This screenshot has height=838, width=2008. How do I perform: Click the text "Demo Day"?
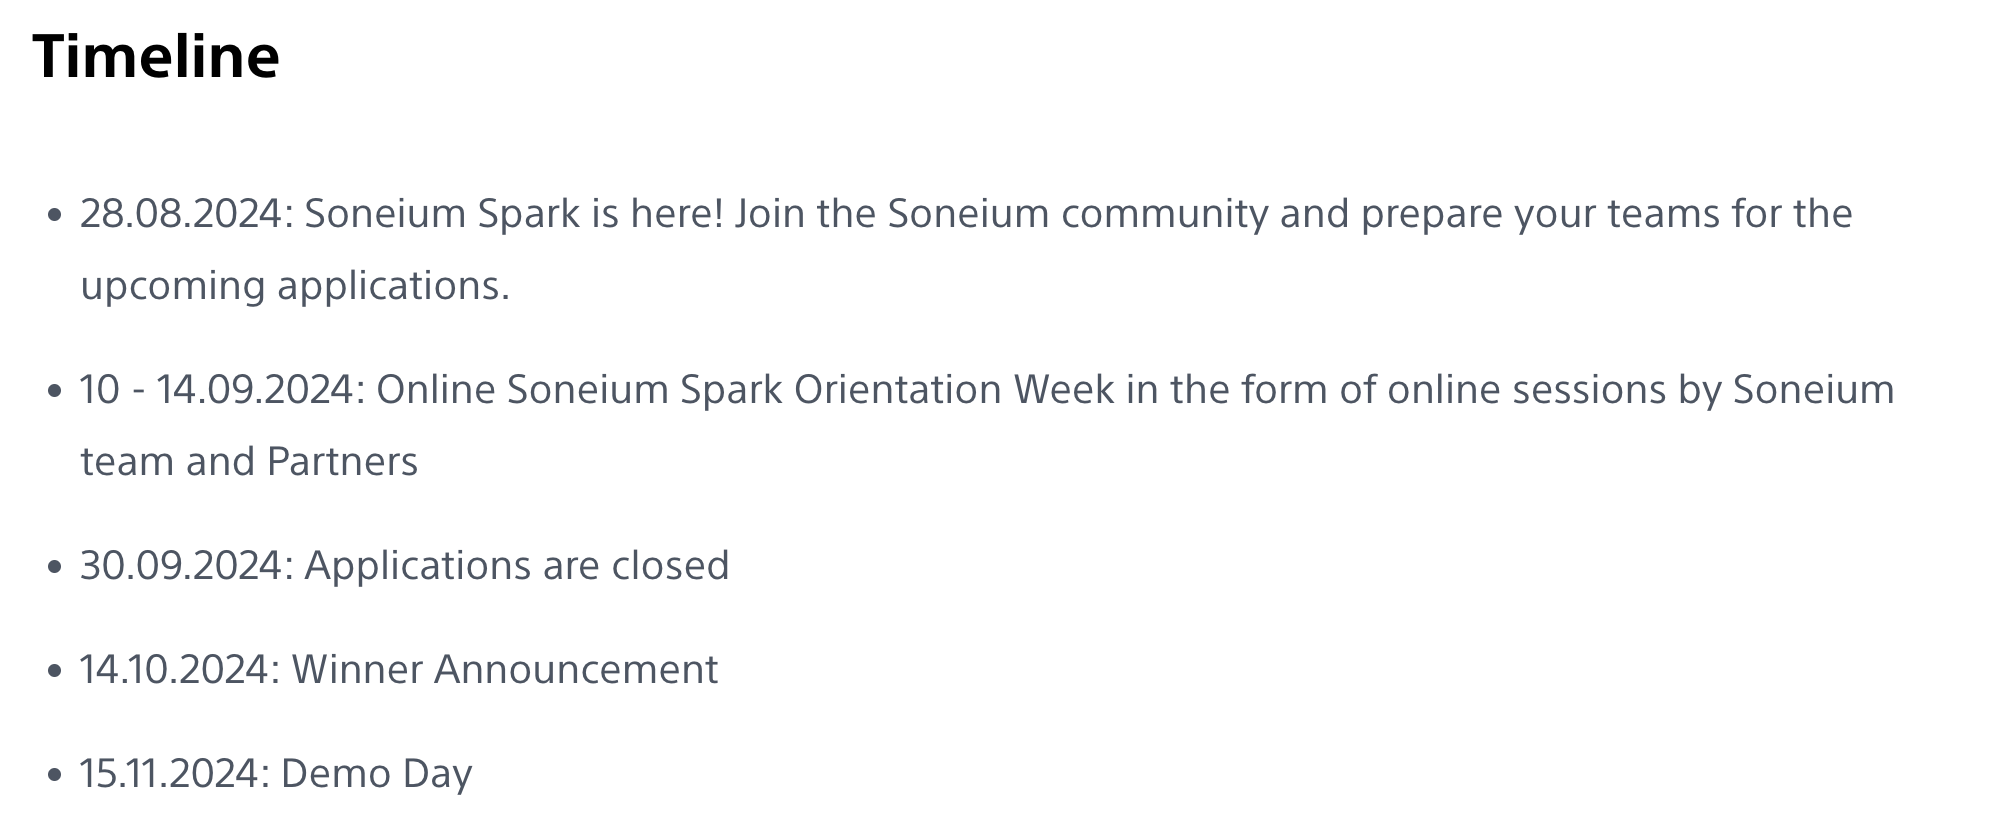(x=377, y=774)
